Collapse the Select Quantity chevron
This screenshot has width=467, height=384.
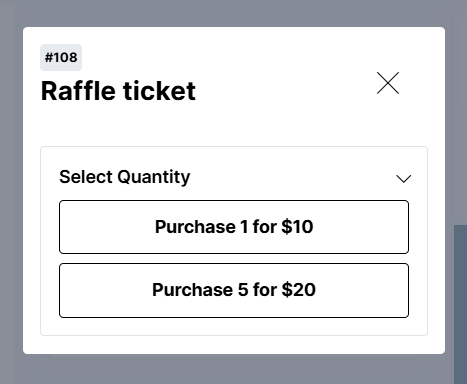403,179
